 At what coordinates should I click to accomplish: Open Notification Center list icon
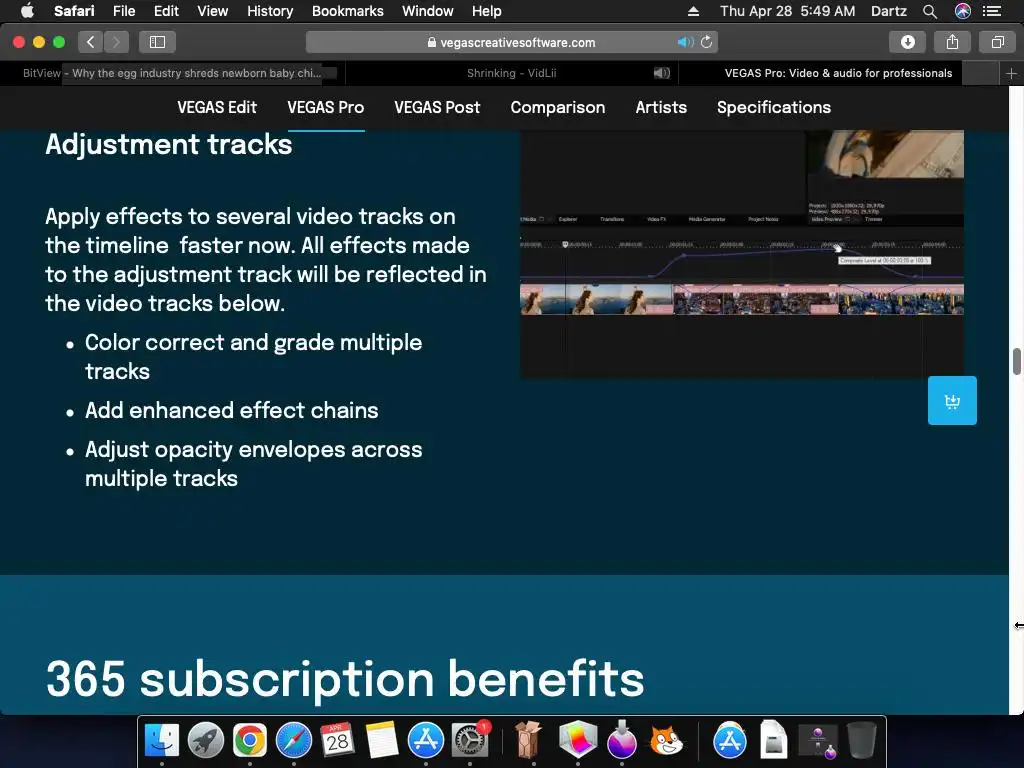click(992, 11)
